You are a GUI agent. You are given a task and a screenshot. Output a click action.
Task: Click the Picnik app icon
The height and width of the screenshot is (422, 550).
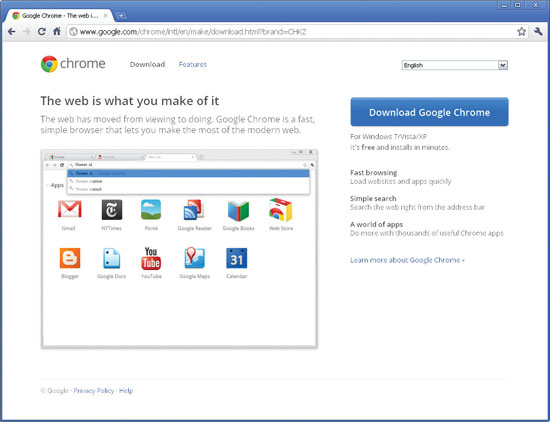coord(151,209)
